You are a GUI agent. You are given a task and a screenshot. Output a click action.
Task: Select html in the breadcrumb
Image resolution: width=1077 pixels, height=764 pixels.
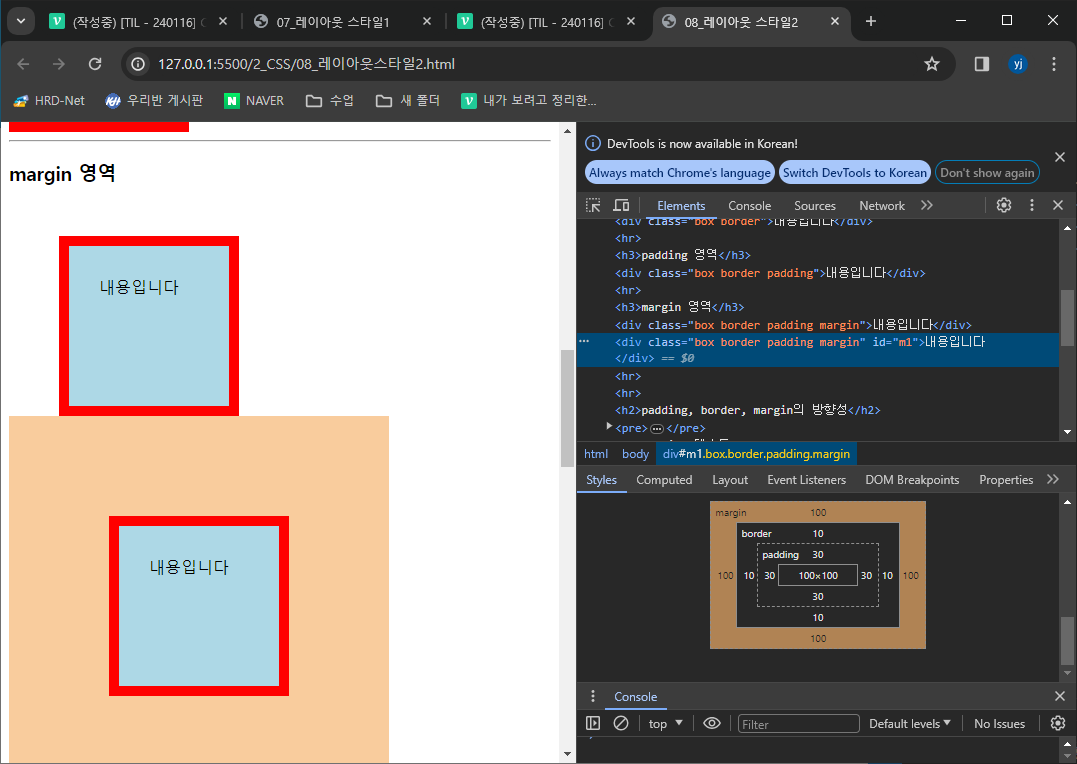click(596, 454)
